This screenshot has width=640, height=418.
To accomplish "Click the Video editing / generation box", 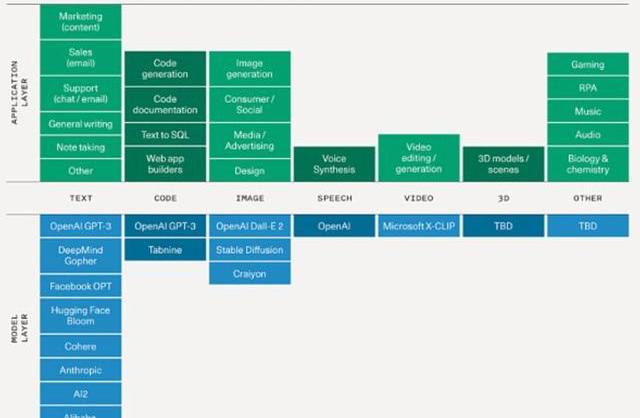I will click(x=419, y=158).
